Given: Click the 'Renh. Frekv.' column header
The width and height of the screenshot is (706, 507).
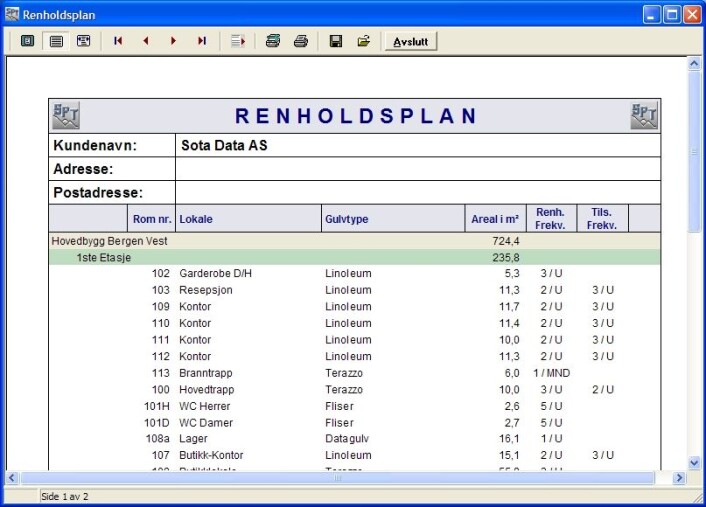Looking at the screenshot, I should click(x=550, y=219).
